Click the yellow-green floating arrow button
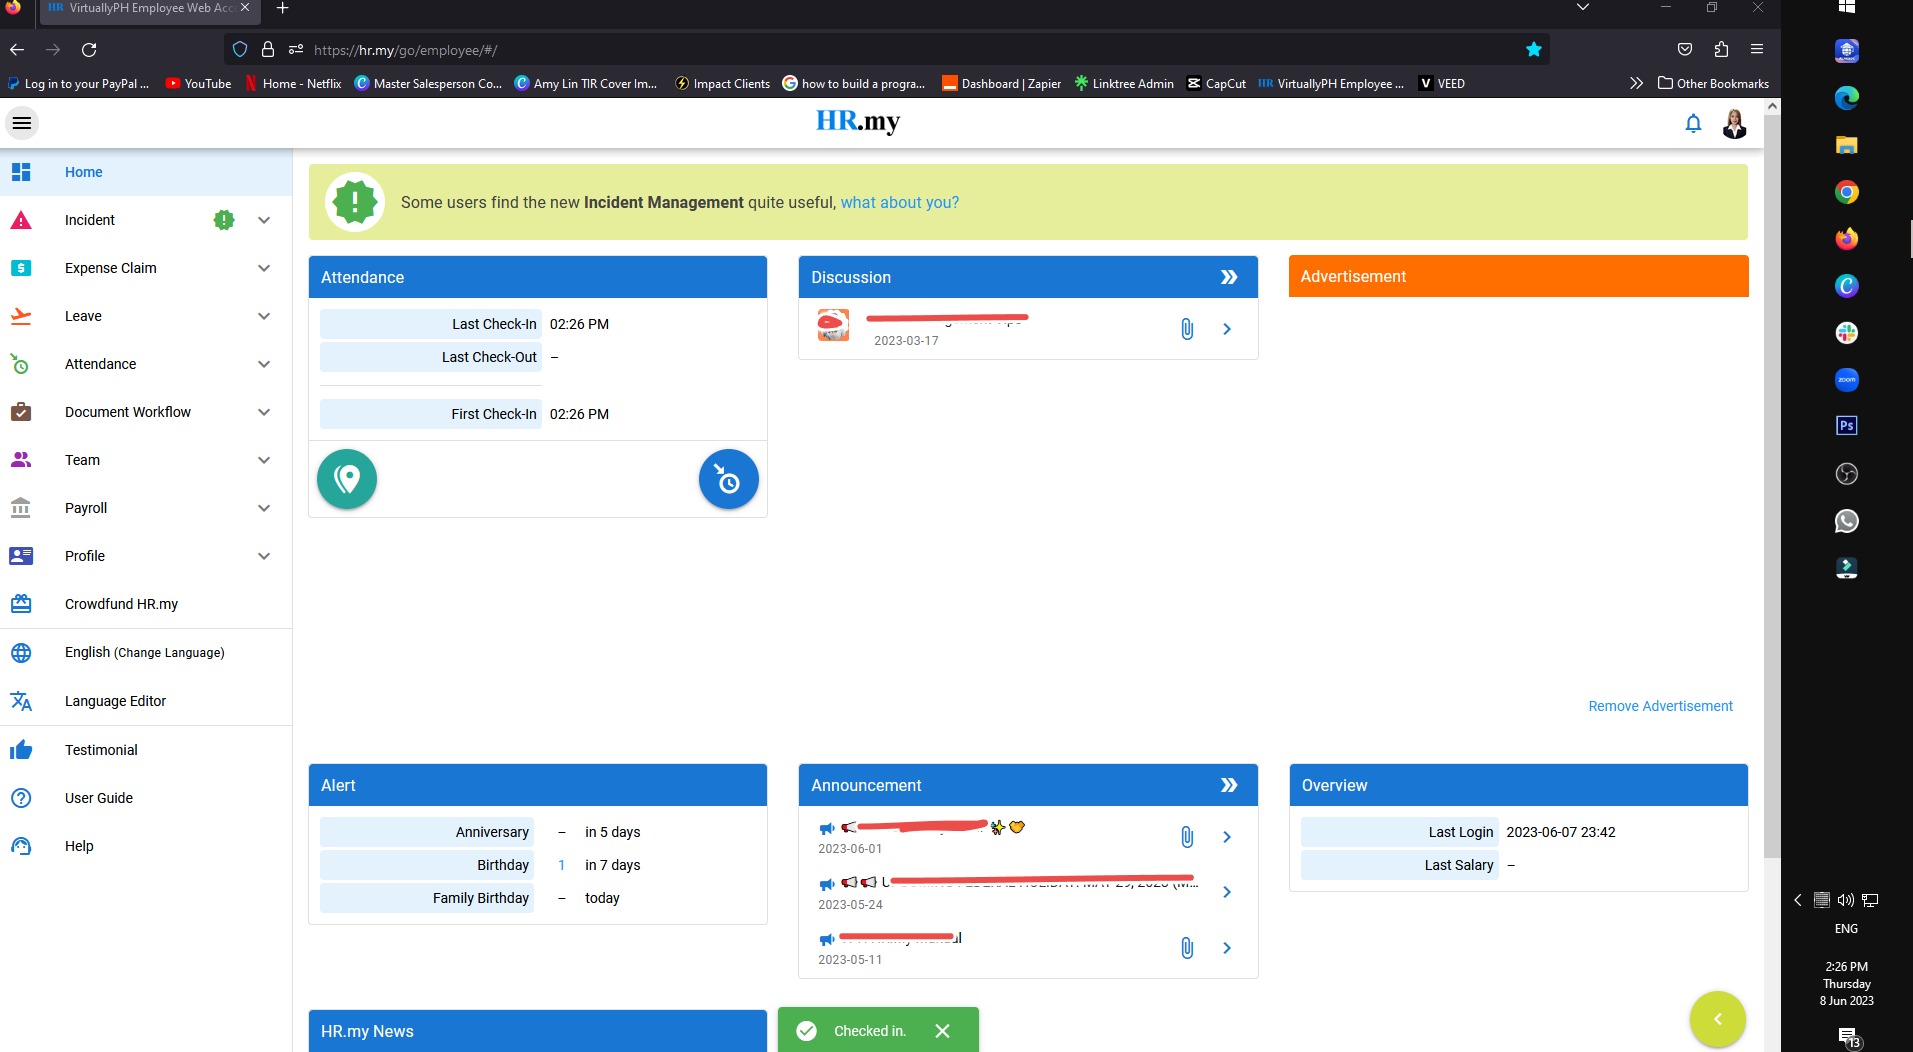This screenshot has width=1913, height=1052. 1718,1019
